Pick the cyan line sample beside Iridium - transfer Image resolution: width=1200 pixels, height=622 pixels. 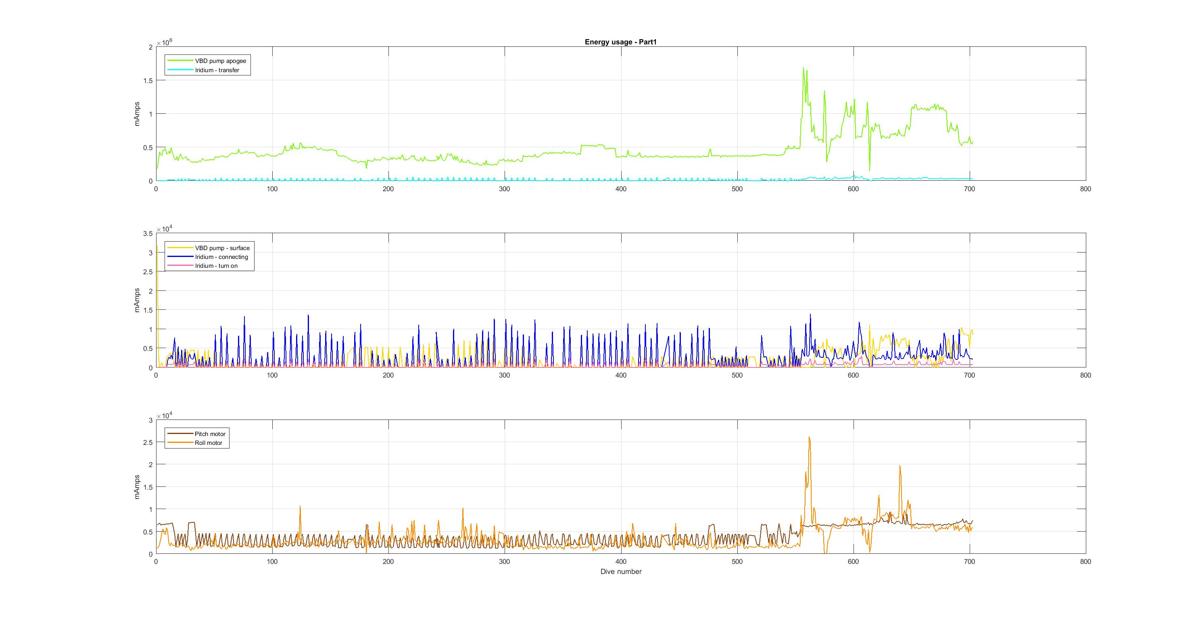click(x=180, y=70)
